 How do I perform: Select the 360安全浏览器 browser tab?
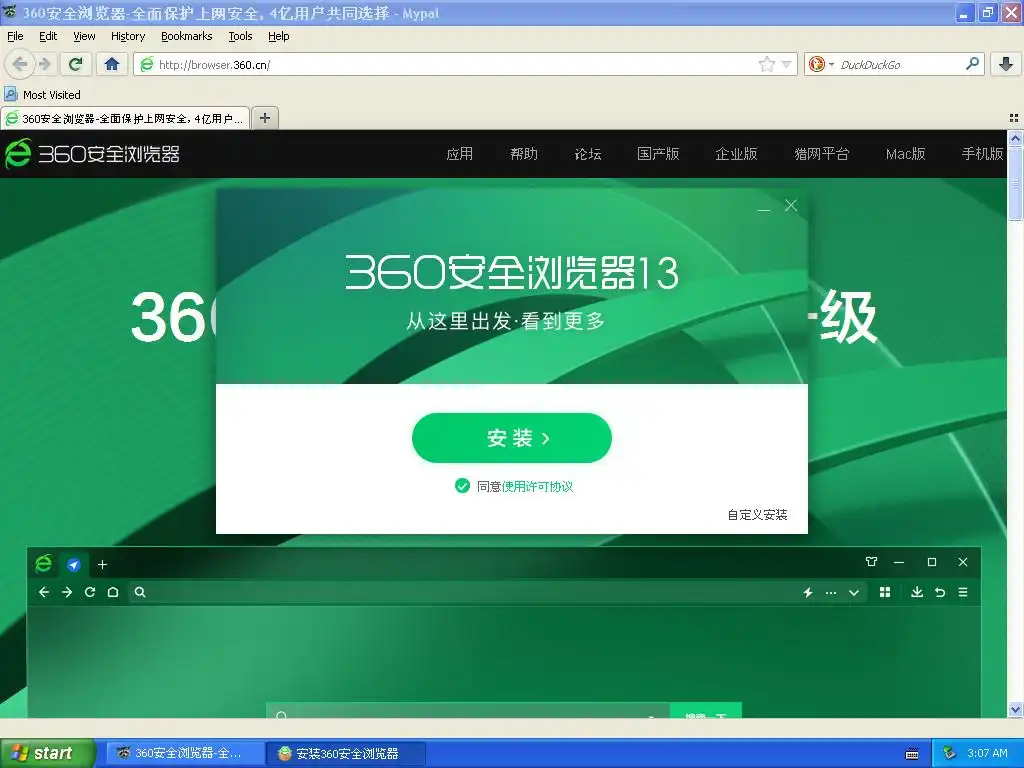pyautogui.click(x=125, y=118)
